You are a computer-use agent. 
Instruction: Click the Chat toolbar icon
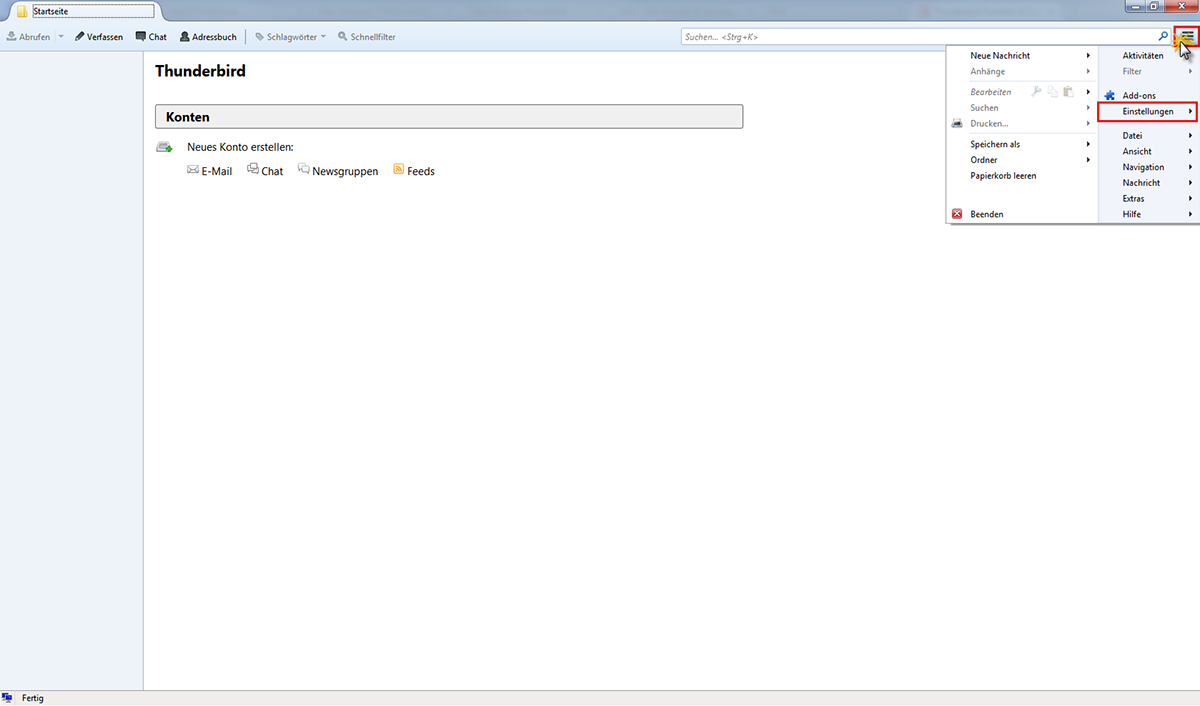[x=141, y=37]
